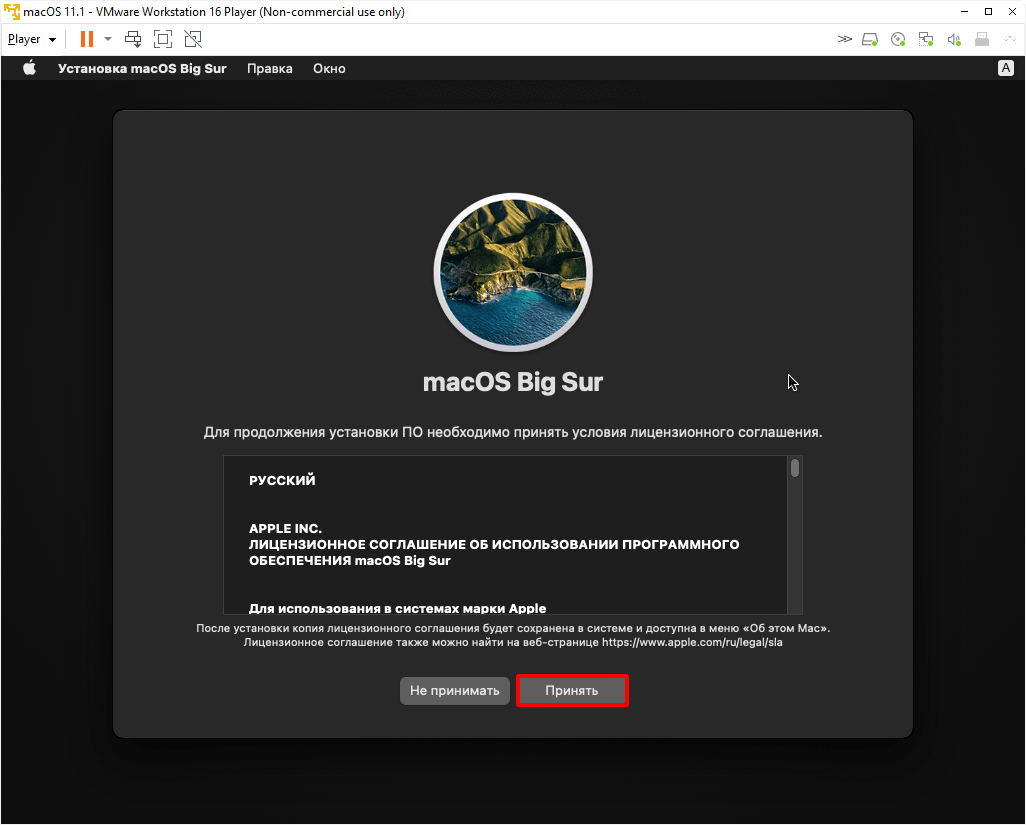Click the printer device icon
1026x825 pixels.
(x=982, y=40)
